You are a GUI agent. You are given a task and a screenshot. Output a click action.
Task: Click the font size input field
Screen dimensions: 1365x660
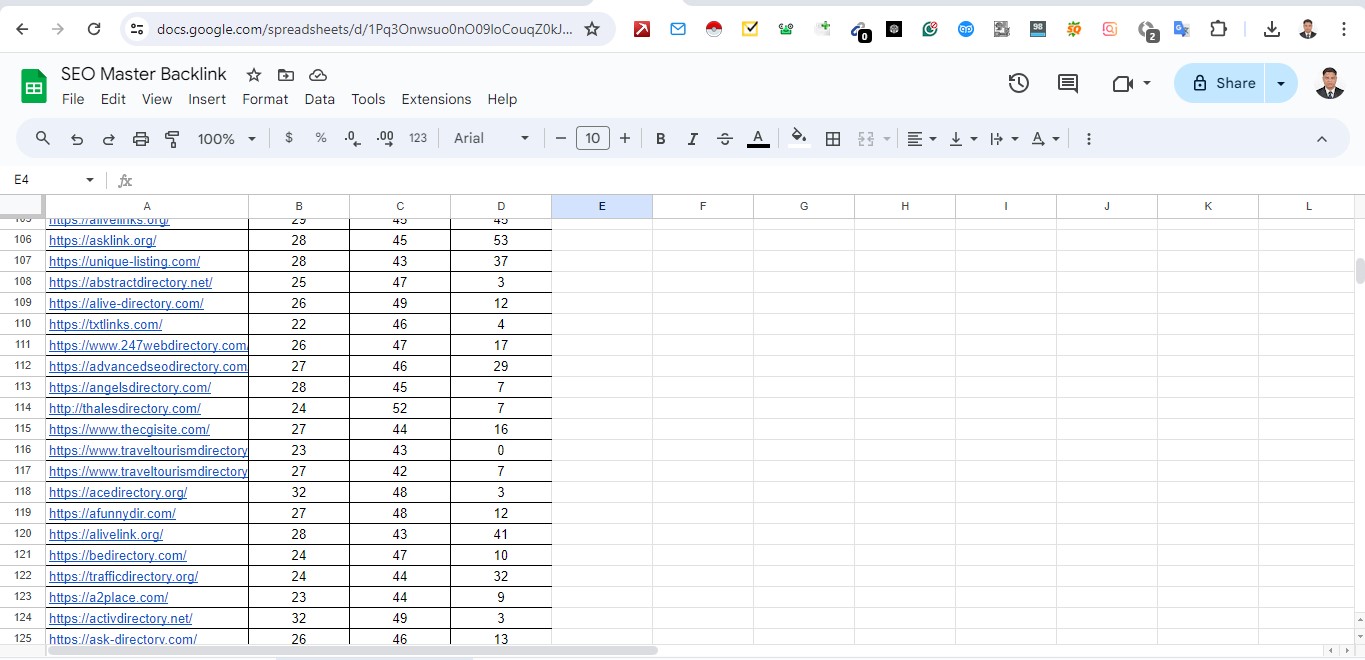pos(592,139)
